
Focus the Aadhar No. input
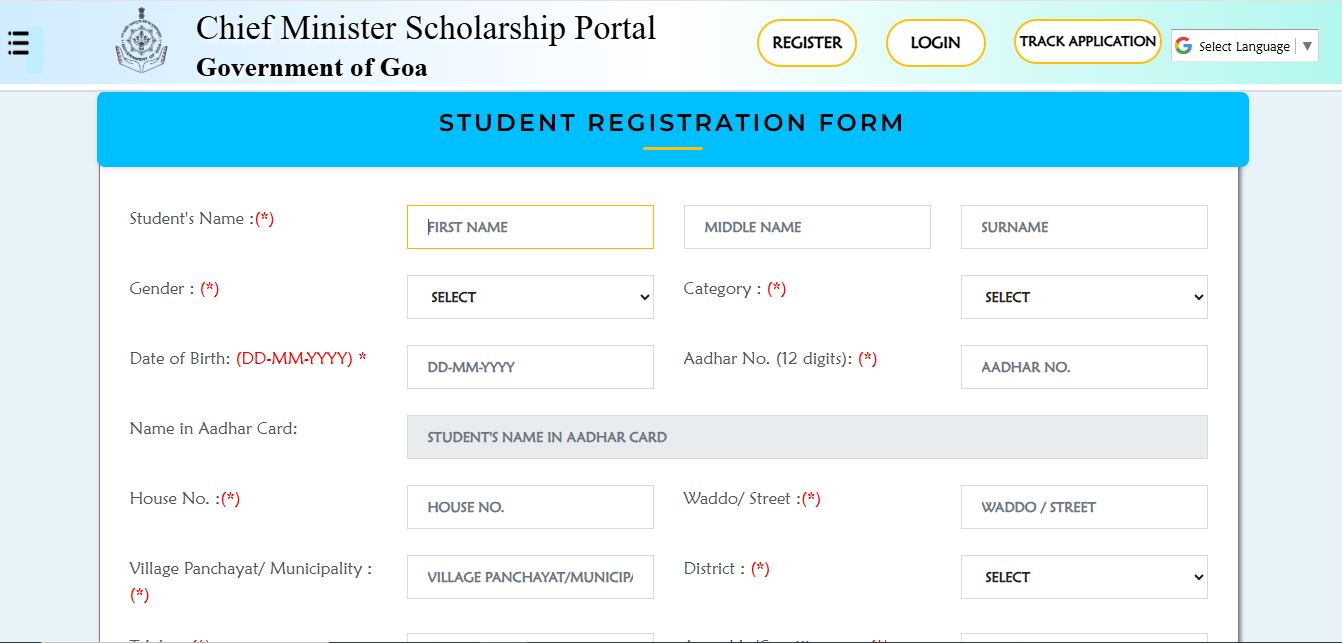(1084, 367)
